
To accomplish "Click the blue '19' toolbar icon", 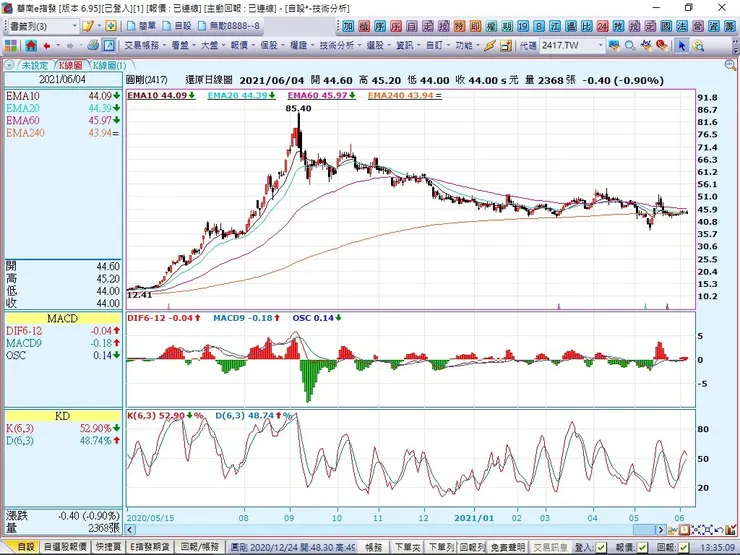I will (x=522, y=26).
